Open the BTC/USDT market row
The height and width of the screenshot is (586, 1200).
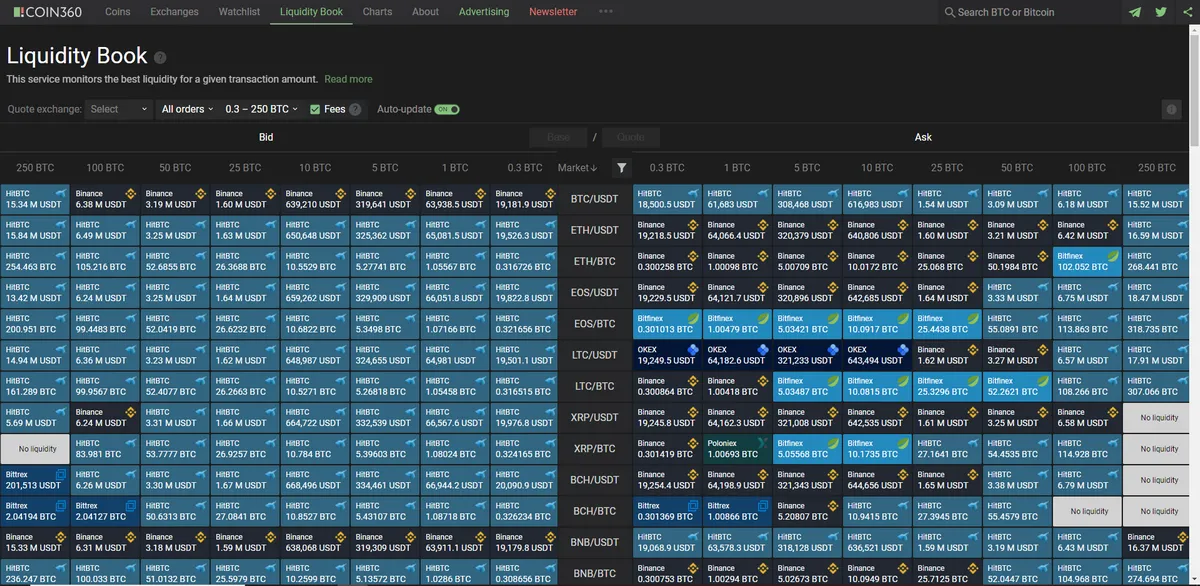pyautogui.click(x=595, y=199)
